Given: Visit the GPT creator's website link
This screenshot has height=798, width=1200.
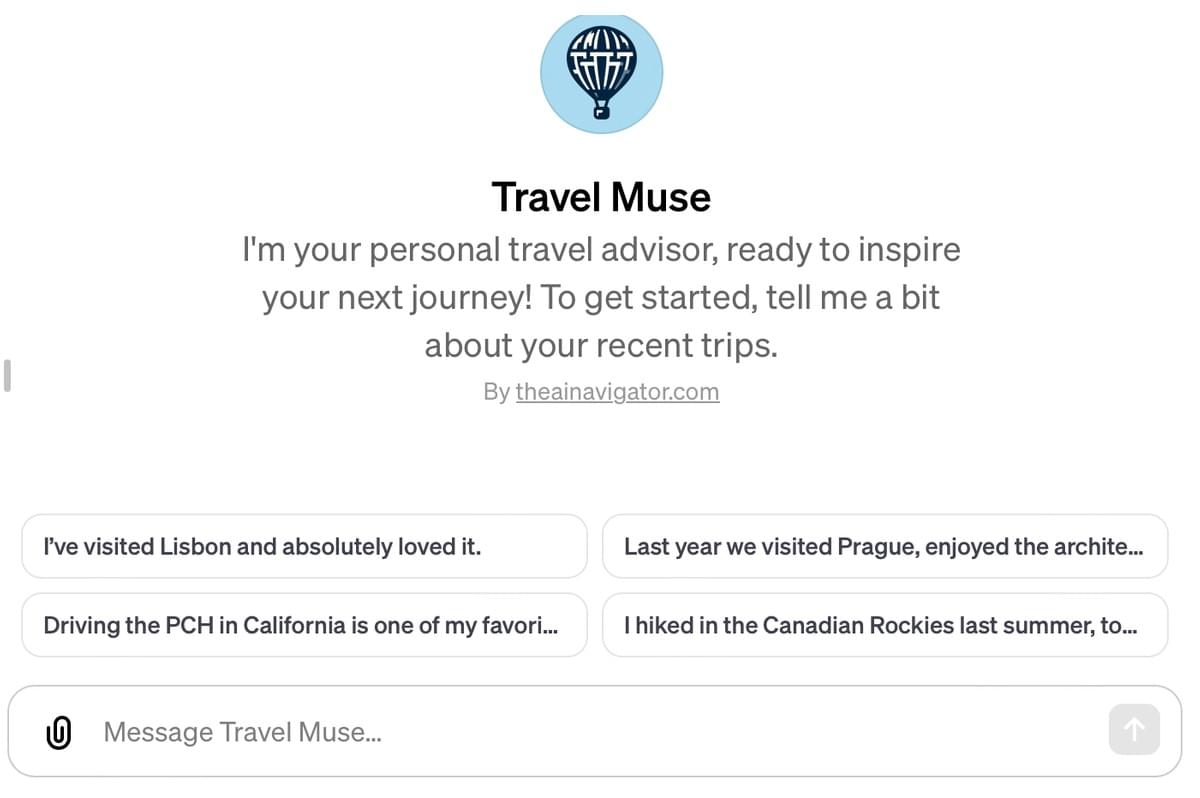Looking at the screenshot, I should [x=617, y=392].
